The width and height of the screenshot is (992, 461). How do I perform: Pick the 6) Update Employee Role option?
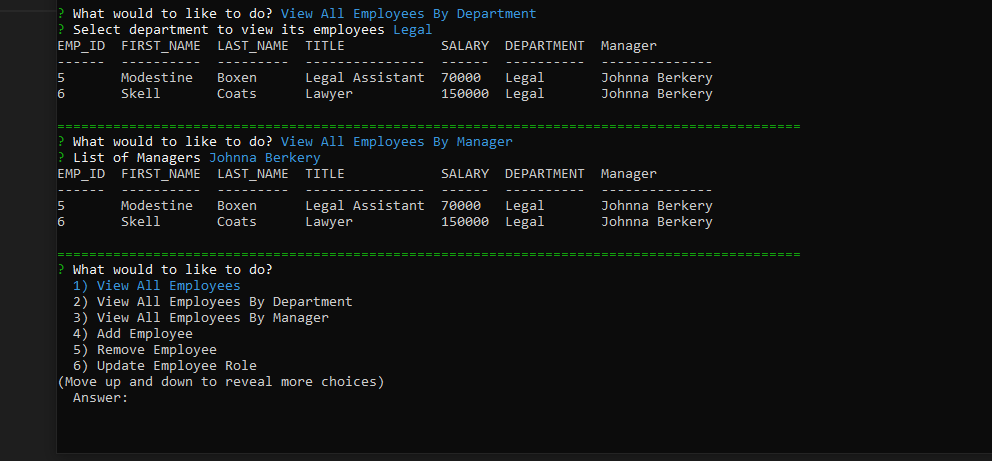164,366
